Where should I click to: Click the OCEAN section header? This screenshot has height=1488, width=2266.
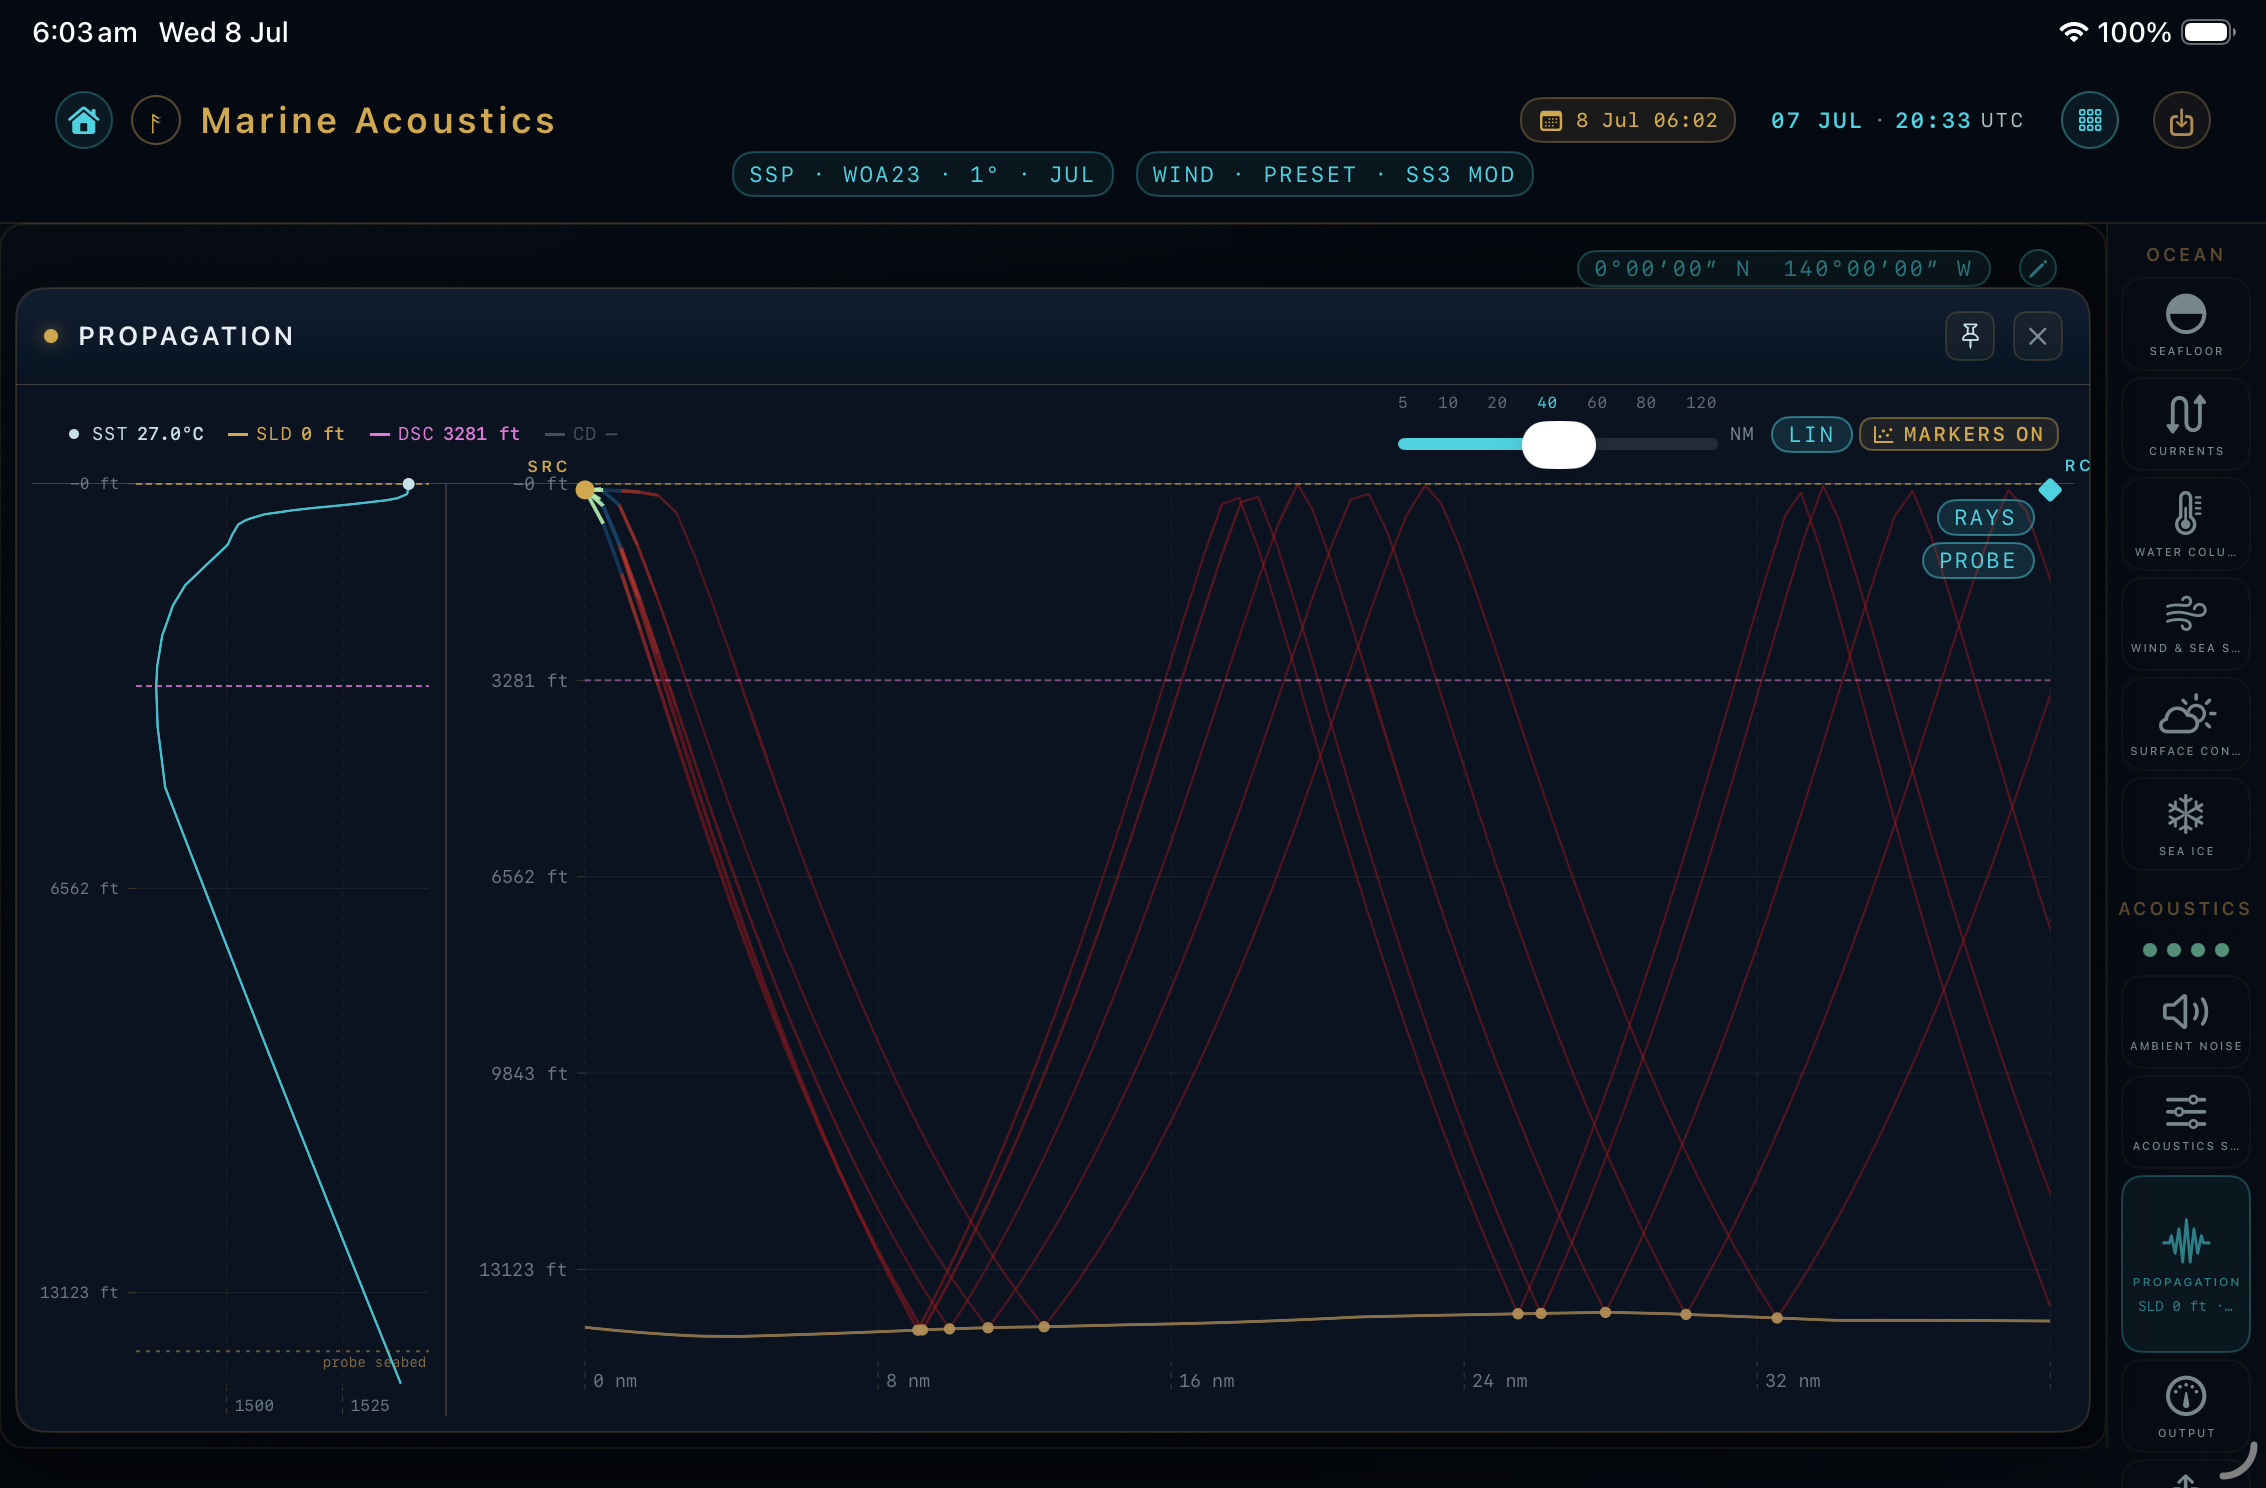pos(2185,255)
